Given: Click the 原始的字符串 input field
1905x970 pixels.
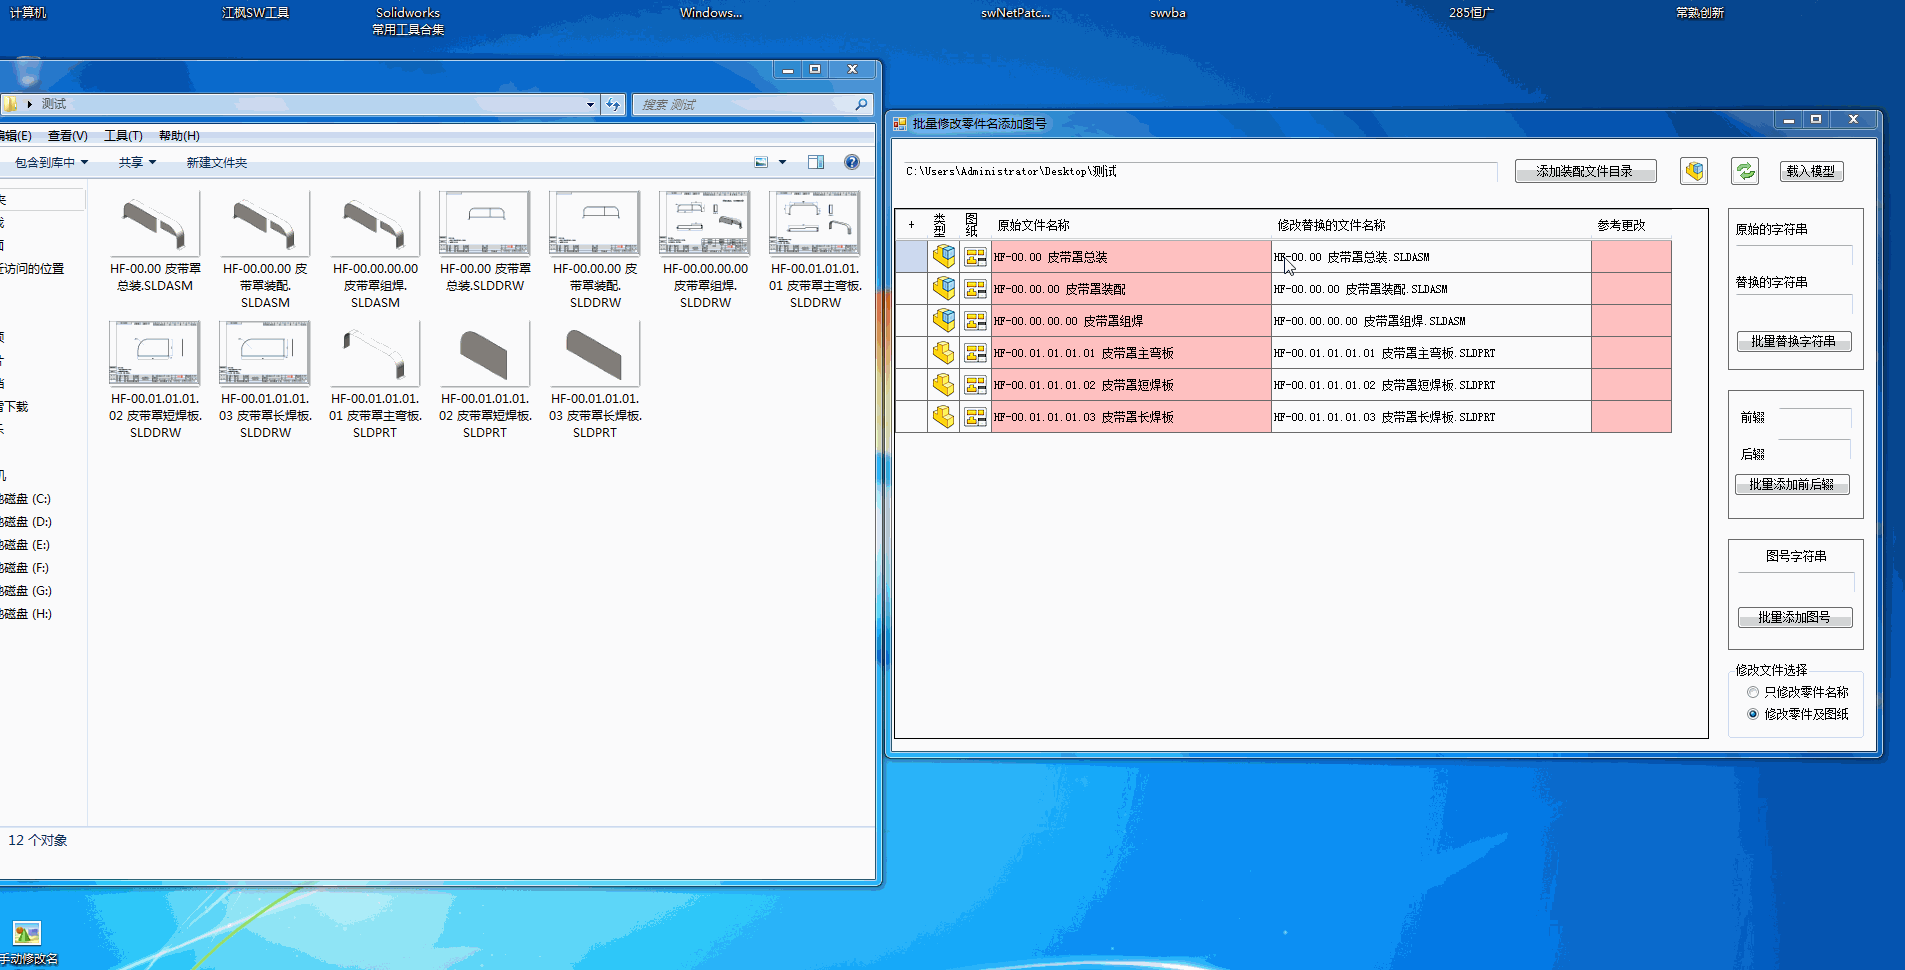Looking at the screenshot, I should (x=1794, y=255).
